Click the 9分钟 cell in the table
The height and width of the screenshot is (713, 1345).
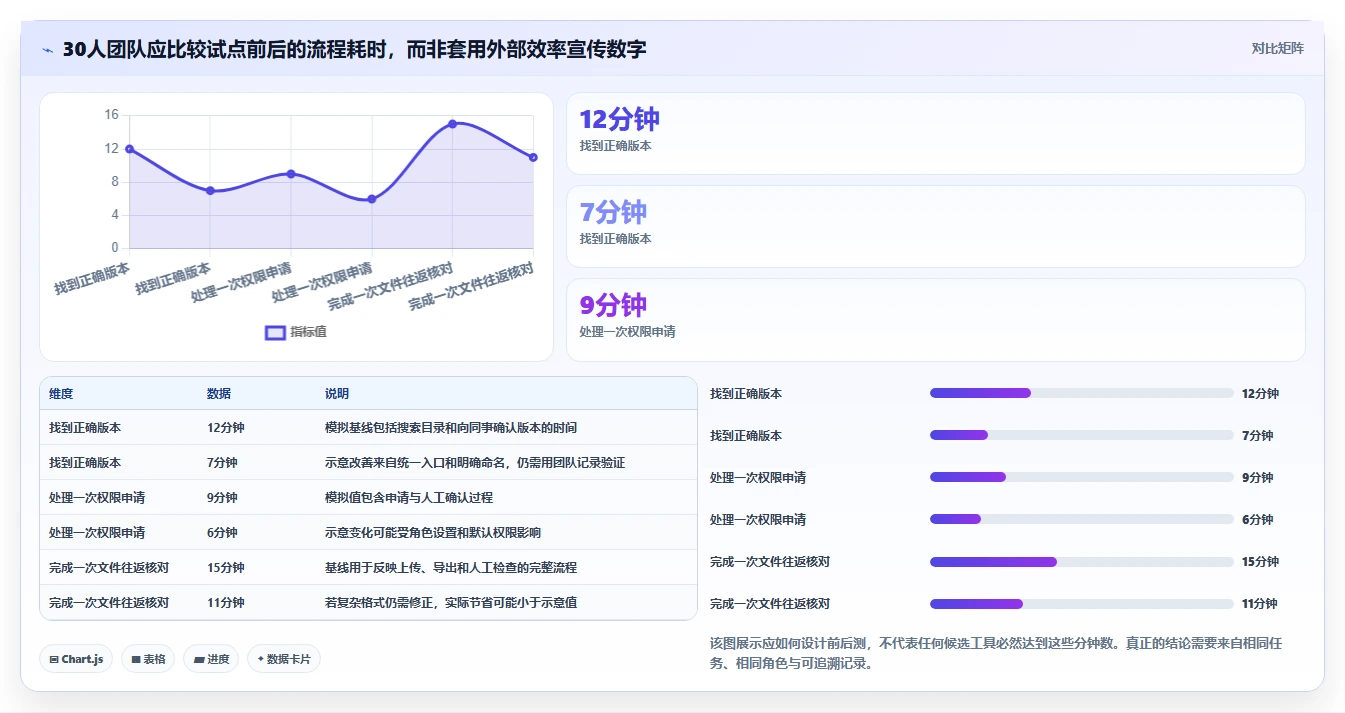(222, 498)
